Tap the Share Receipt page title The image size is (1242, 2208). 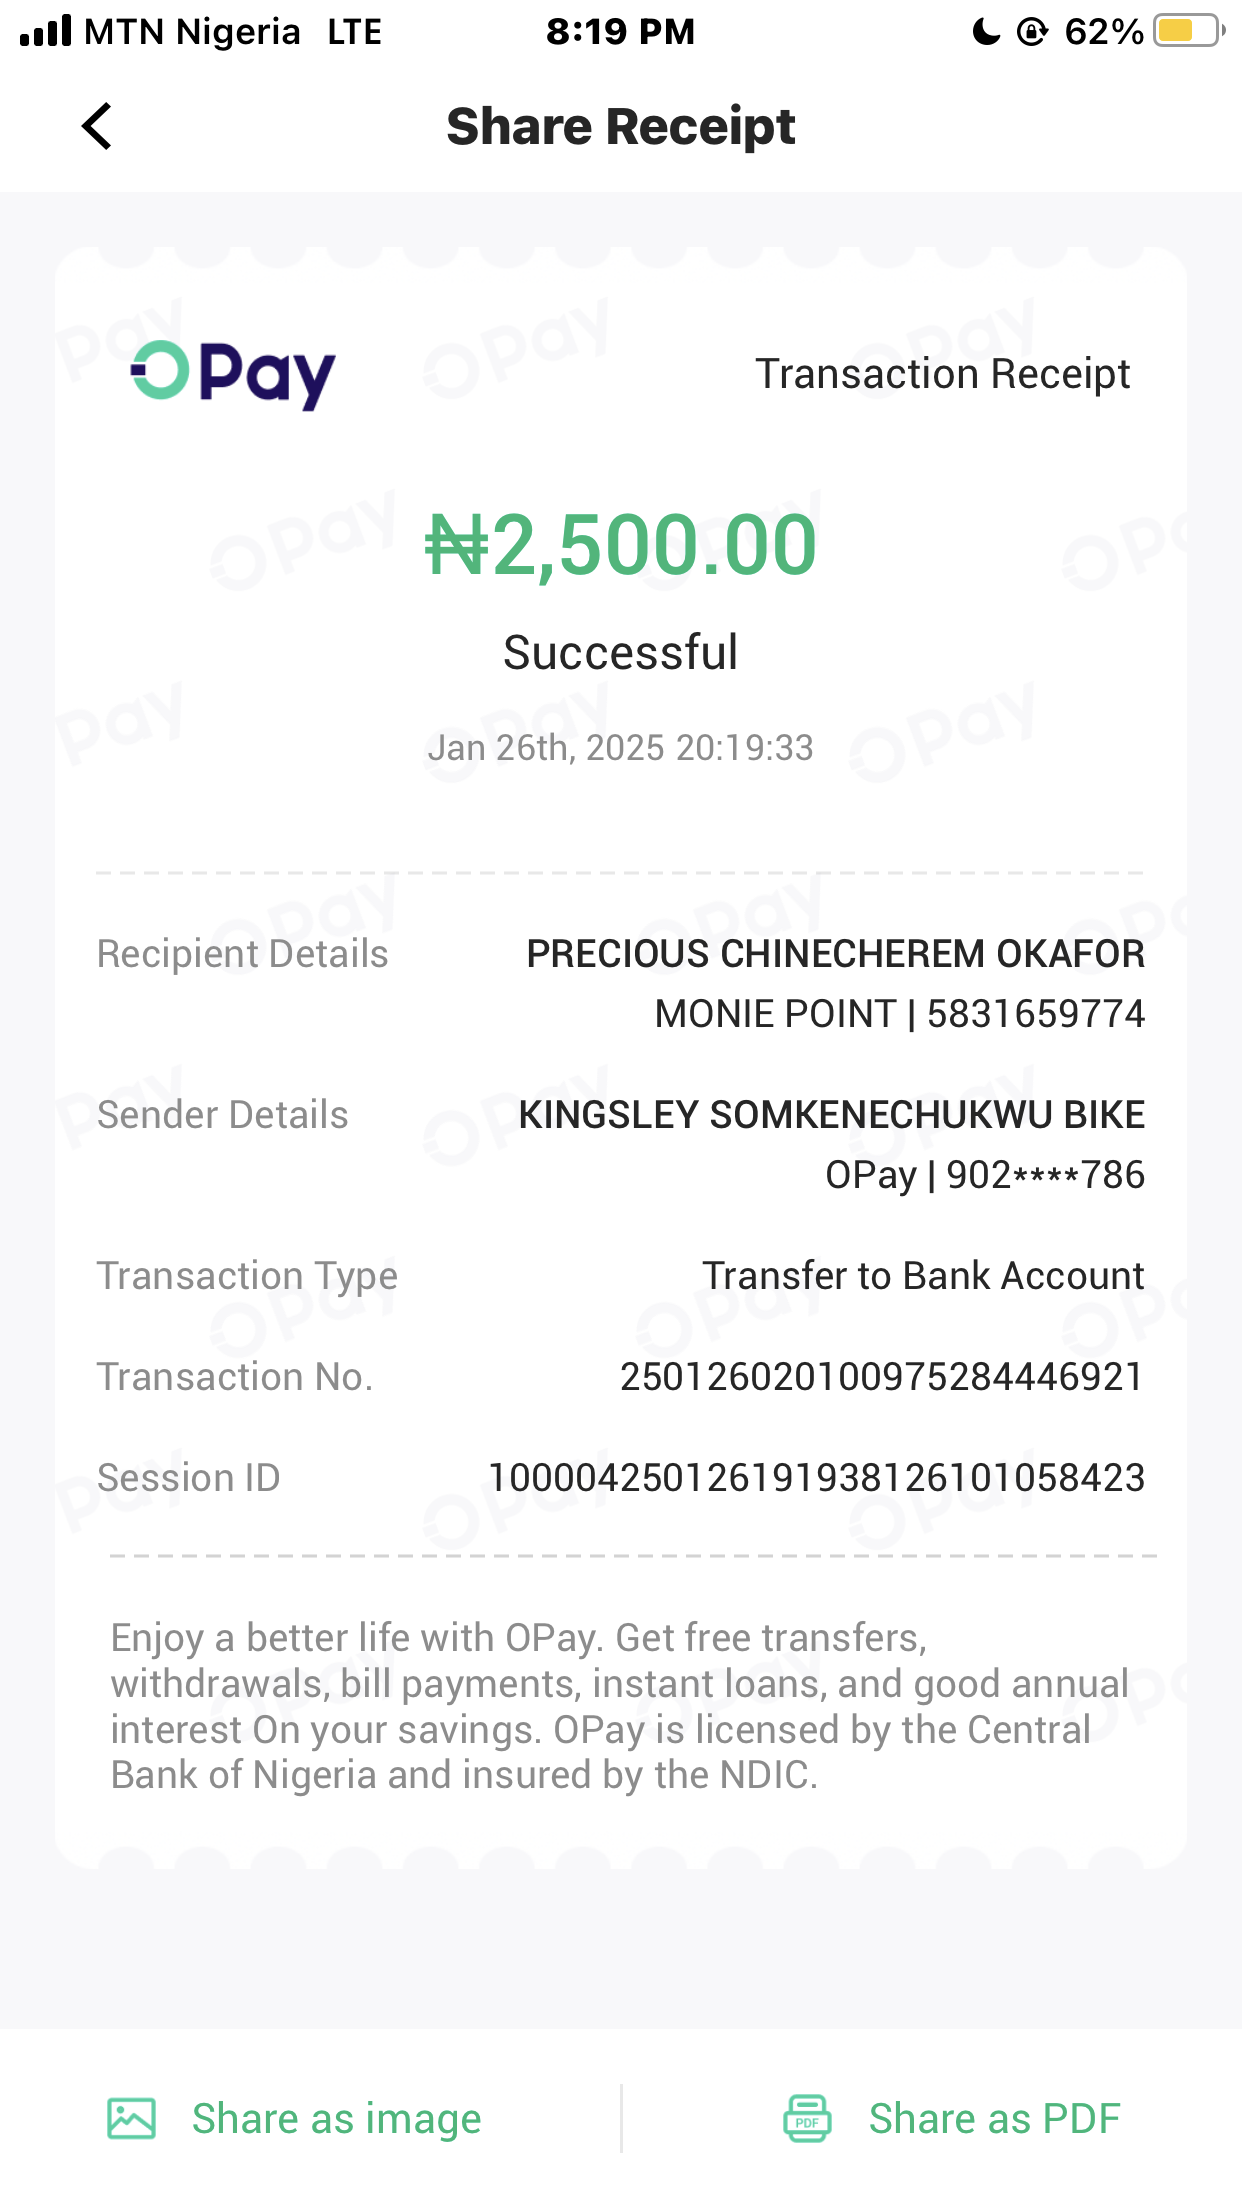[x=620, y=127]
